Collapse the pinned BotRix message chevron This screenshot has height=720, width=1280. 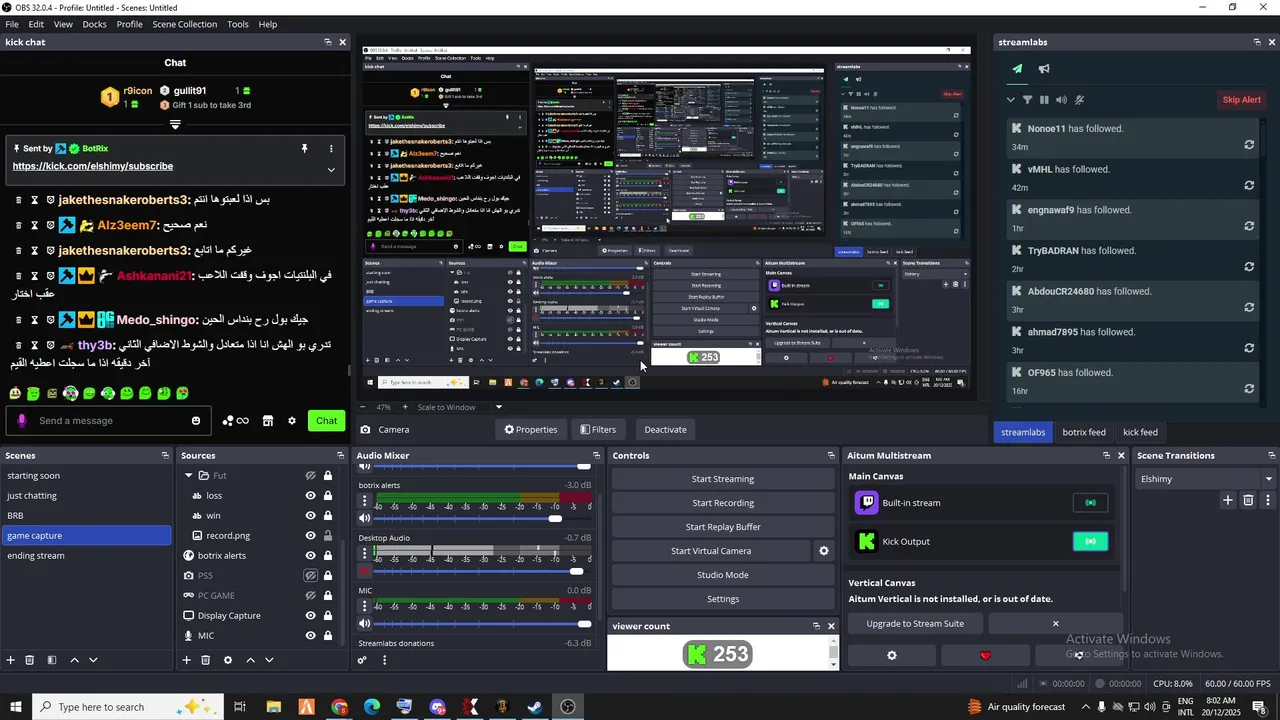331,170
